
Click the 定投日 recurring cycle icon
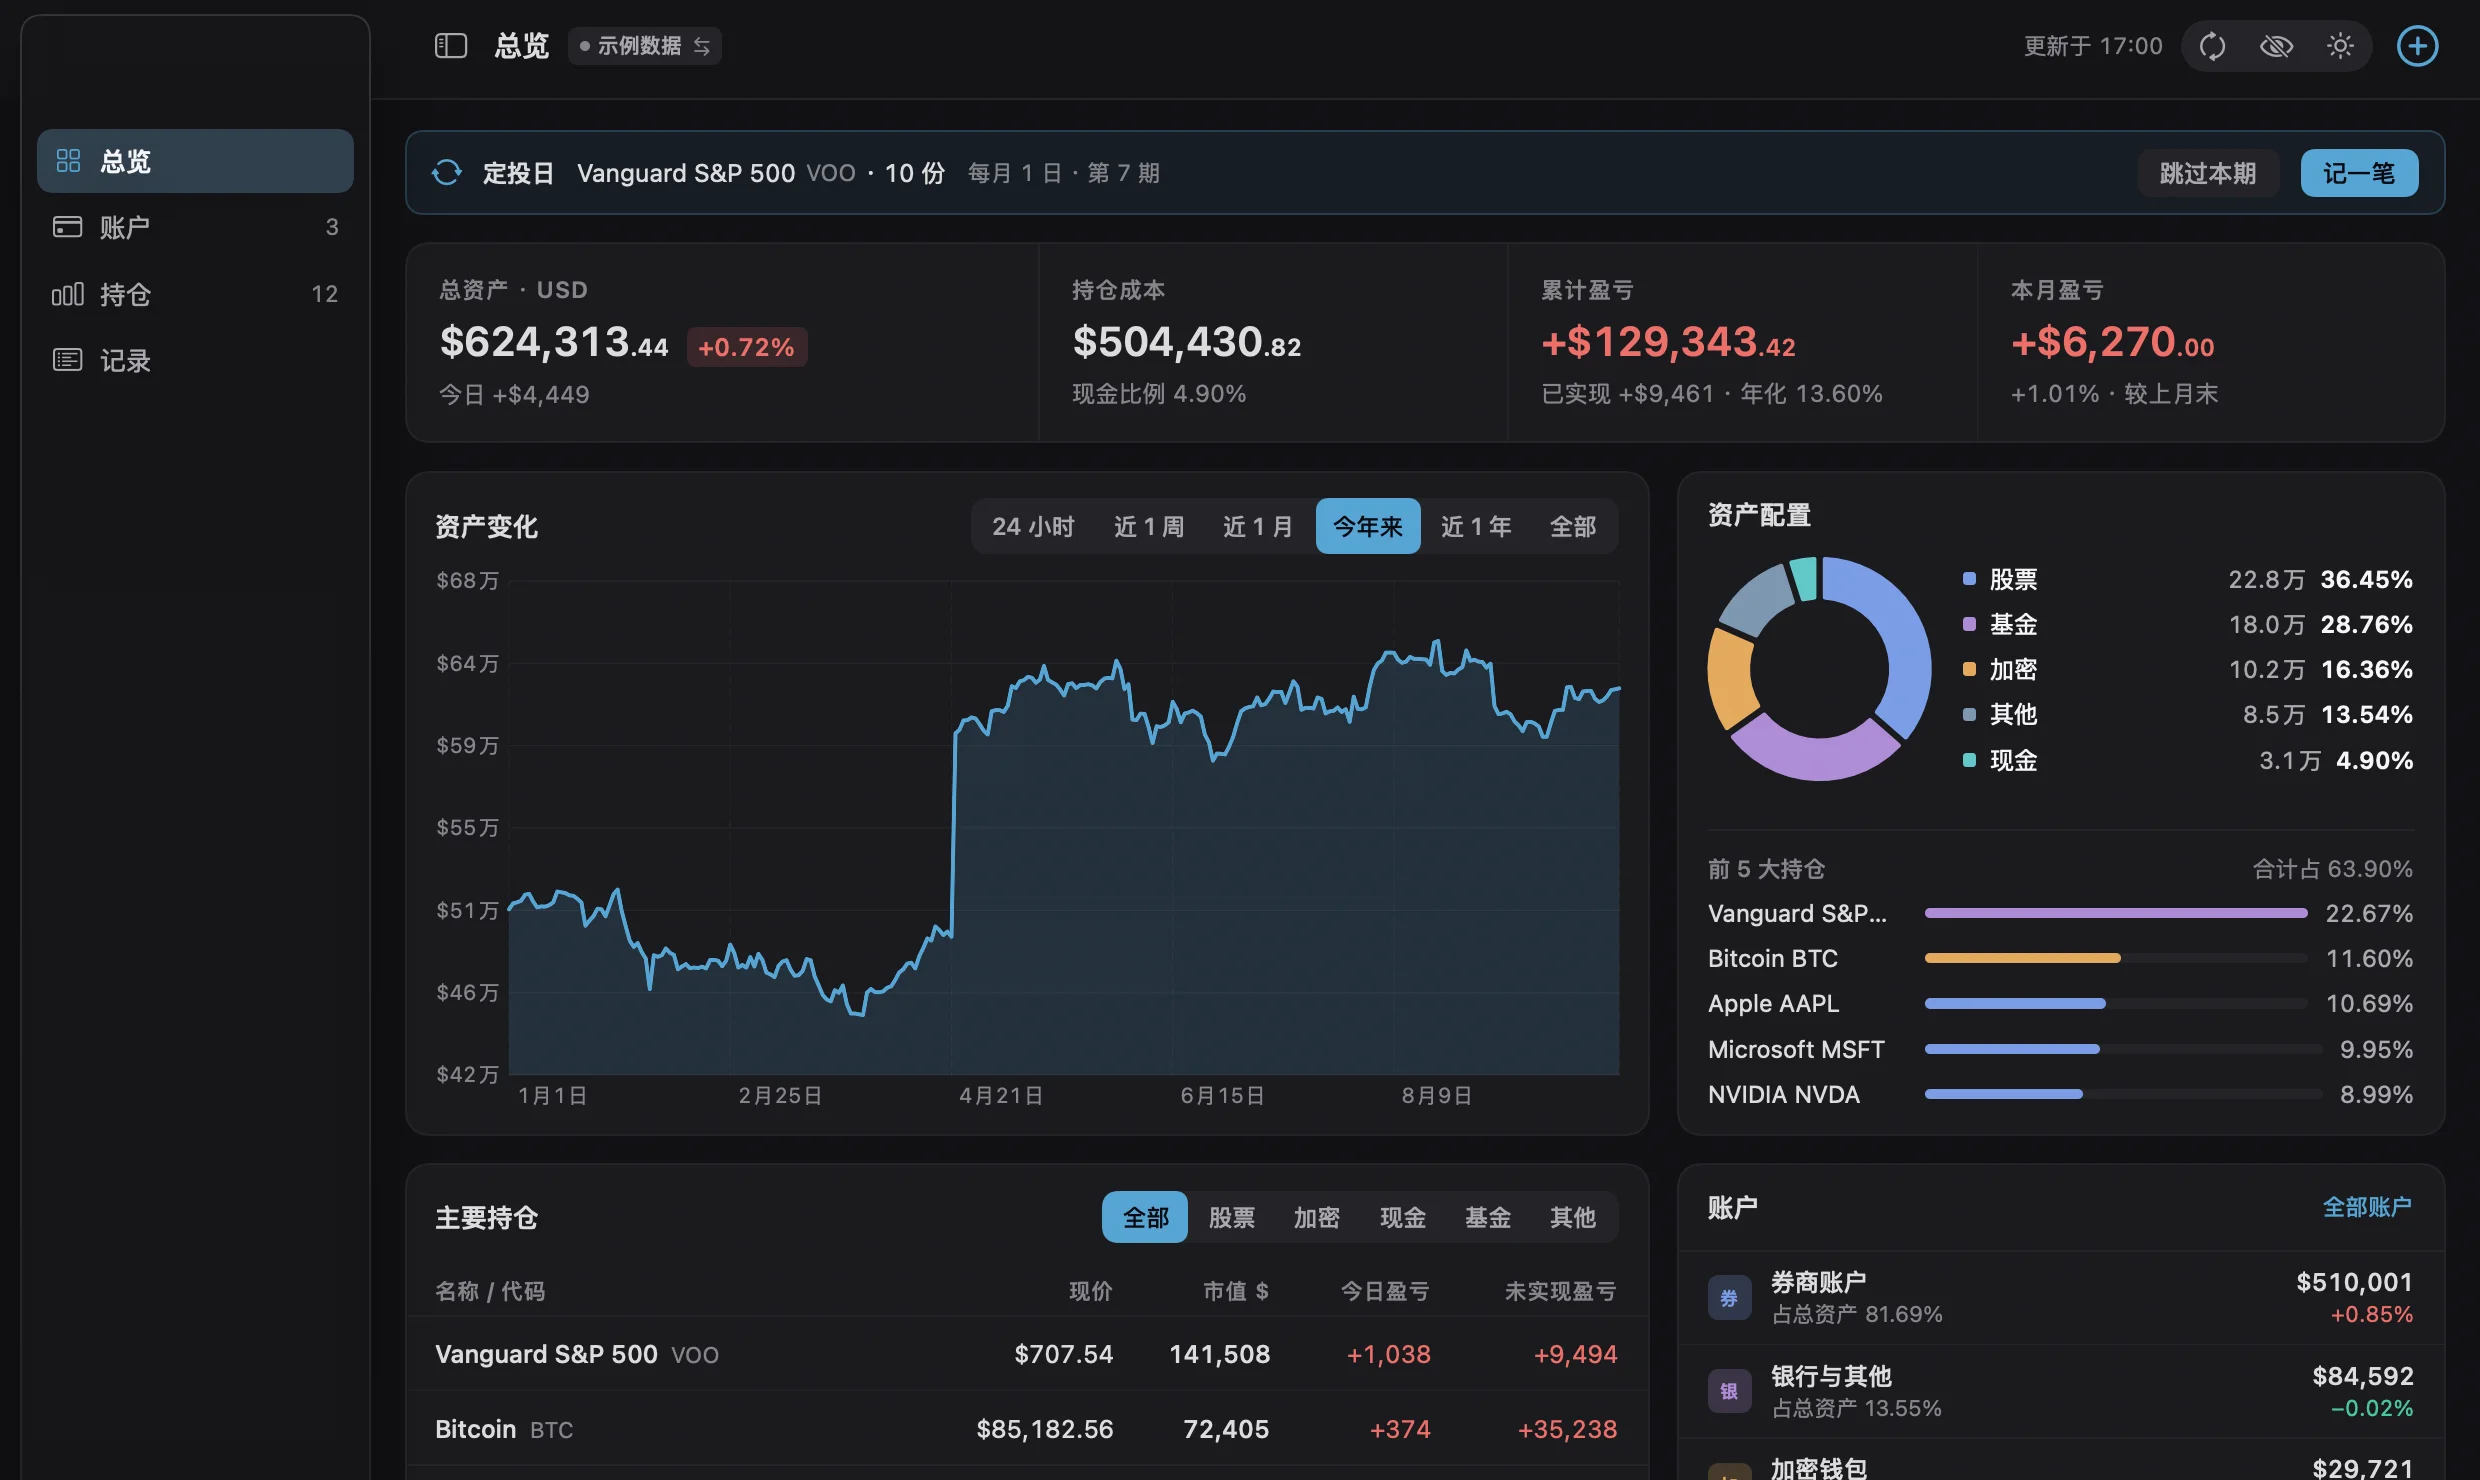(447, 173)
